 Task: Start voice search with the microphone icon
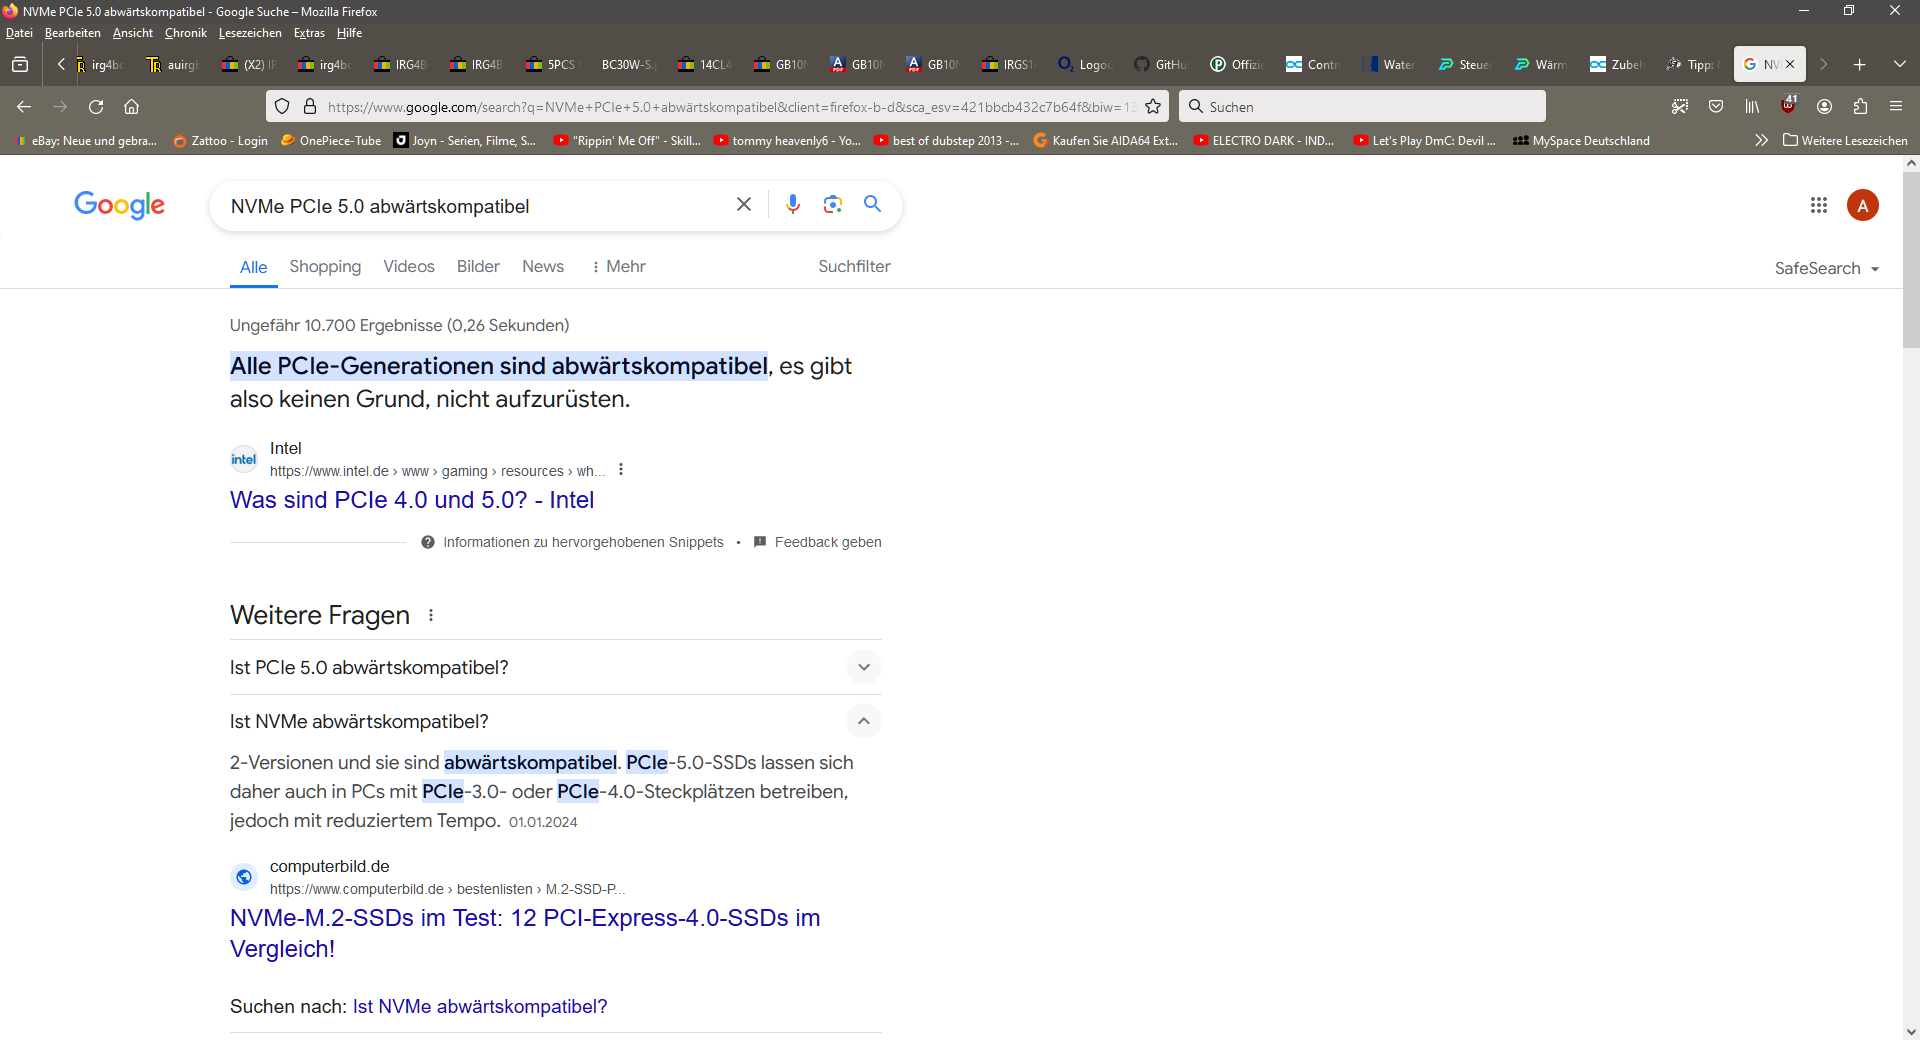793,204
